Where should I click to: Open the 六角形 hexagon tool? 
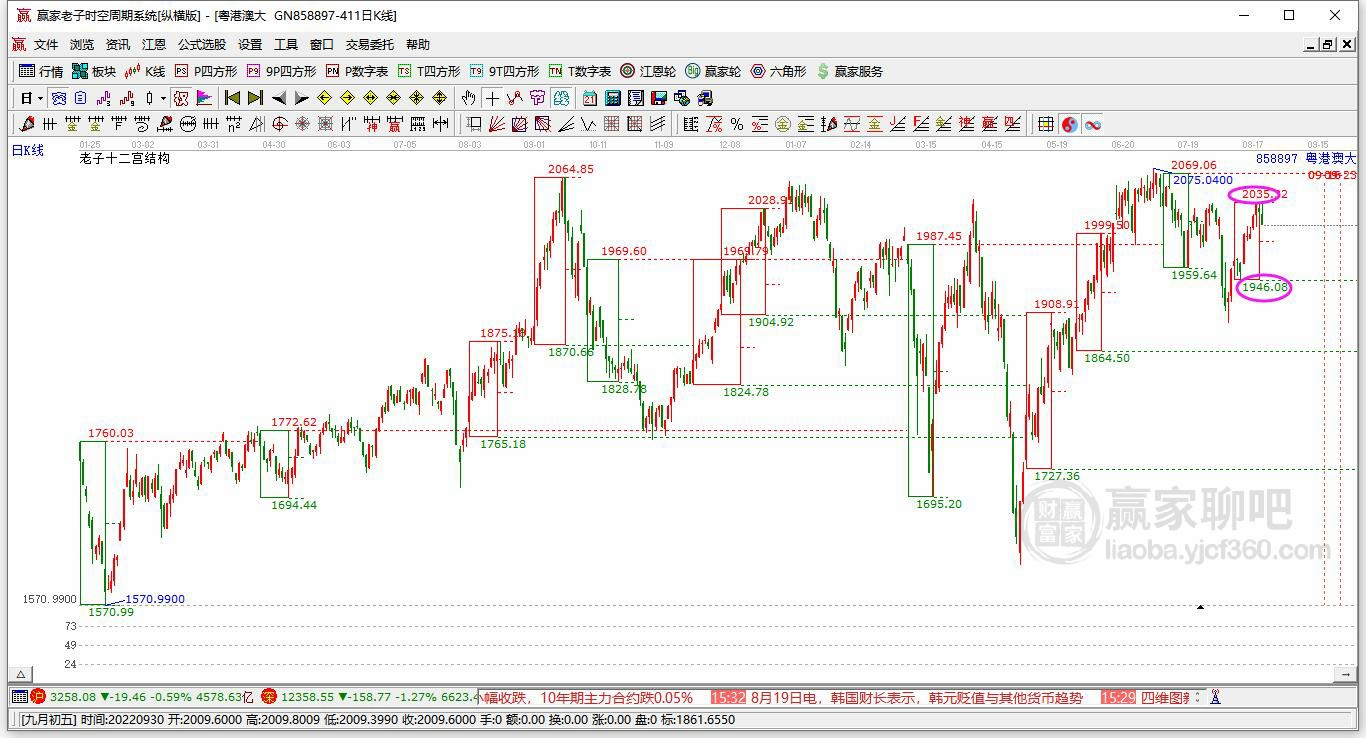click(x=779, y=71)
